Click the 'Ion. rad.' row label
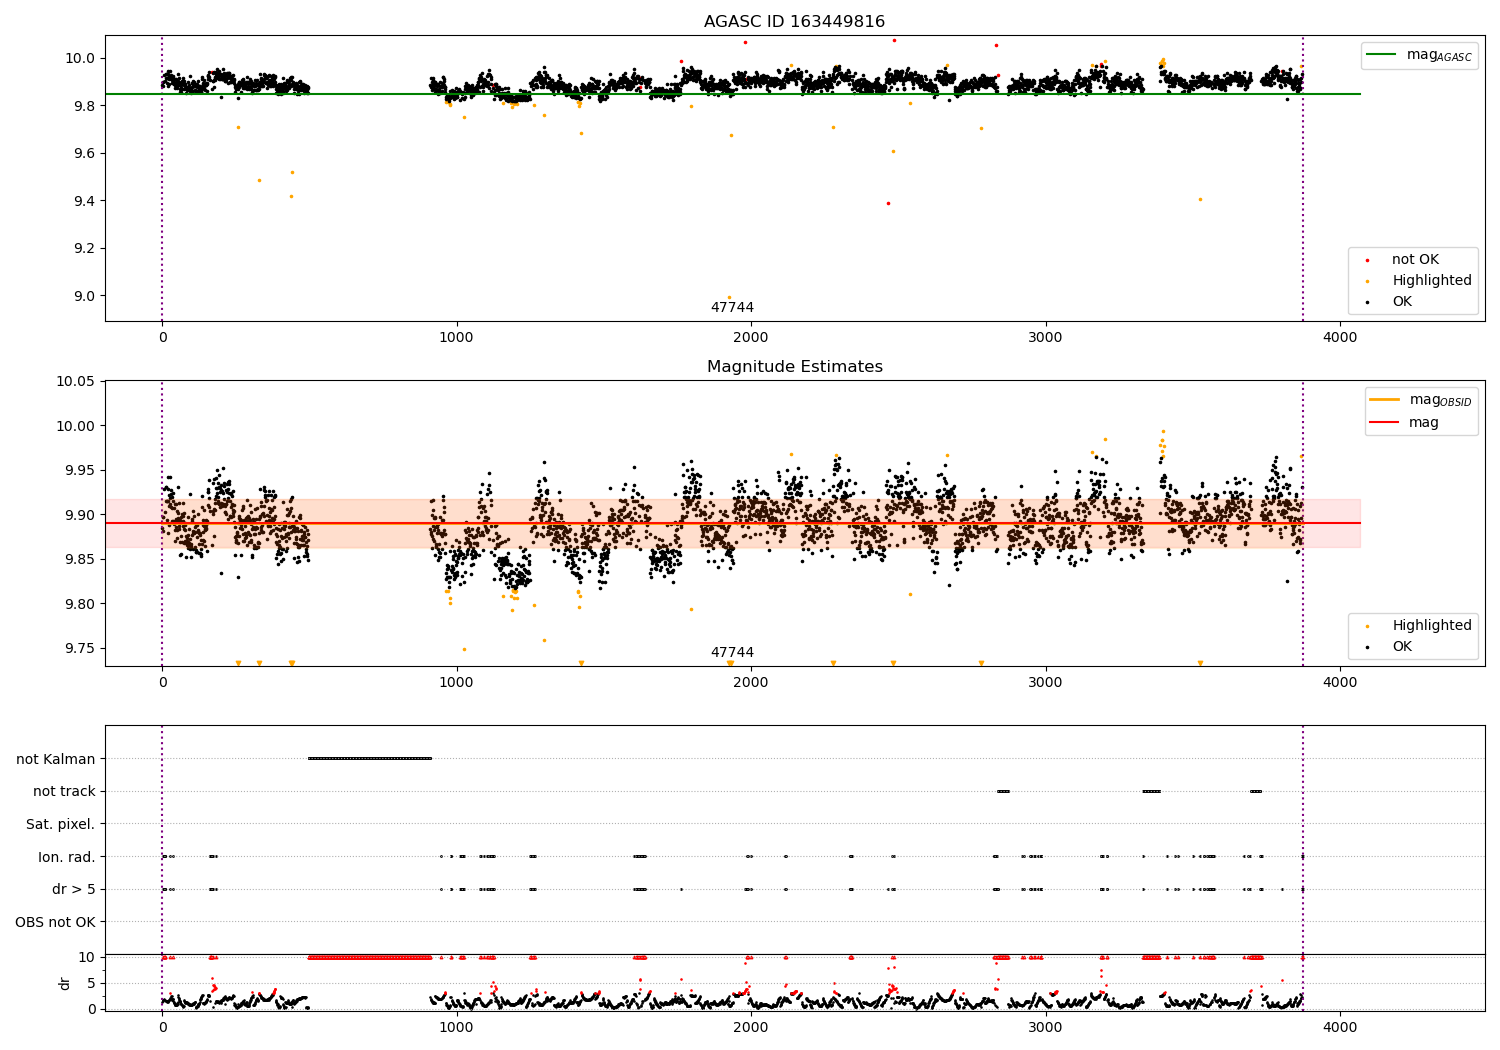 click(x=67, y=857)
